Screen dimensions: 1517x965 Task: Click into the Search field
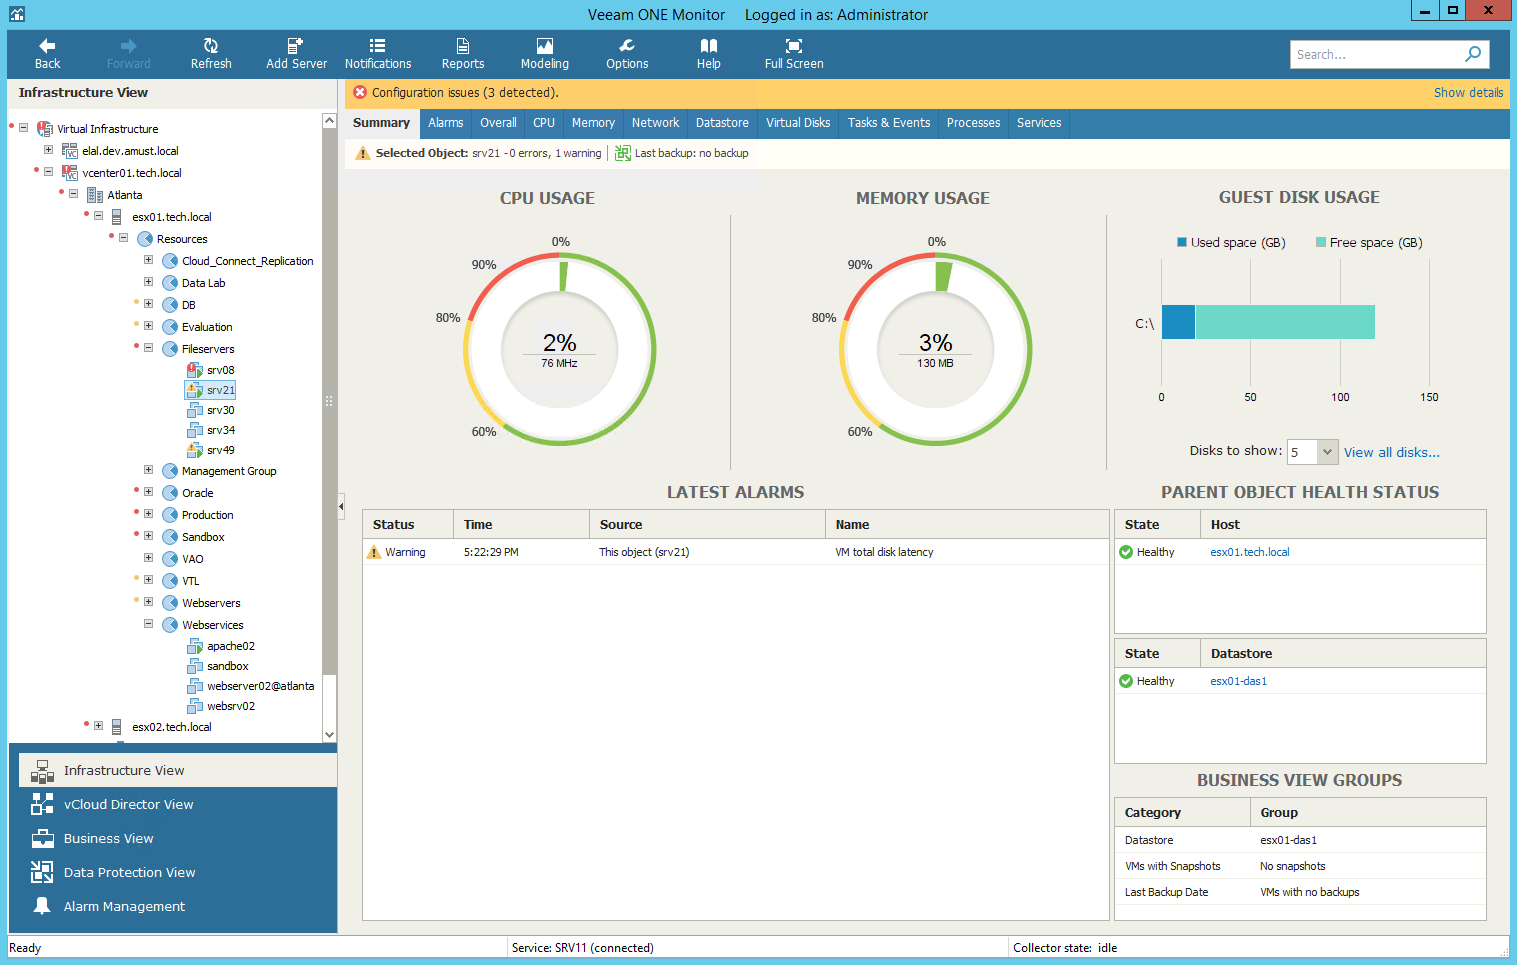pyautogui.click(x=1375, y=54)
